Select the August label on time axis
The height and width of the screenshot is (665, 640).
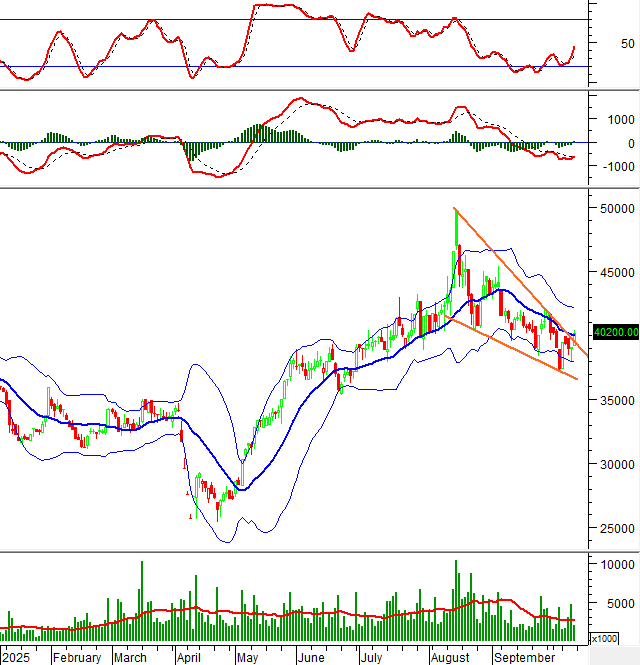click(451, 658)
